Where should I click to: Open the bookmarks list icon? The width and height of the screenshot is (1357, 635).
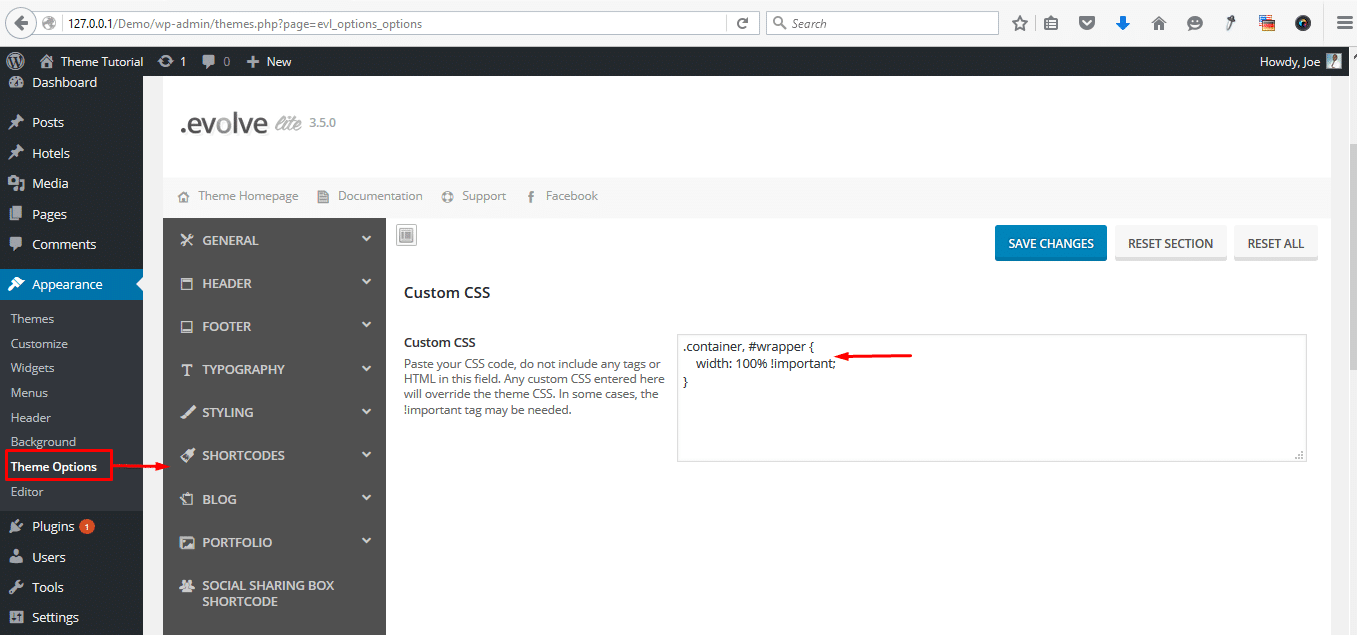point(1051,23)
